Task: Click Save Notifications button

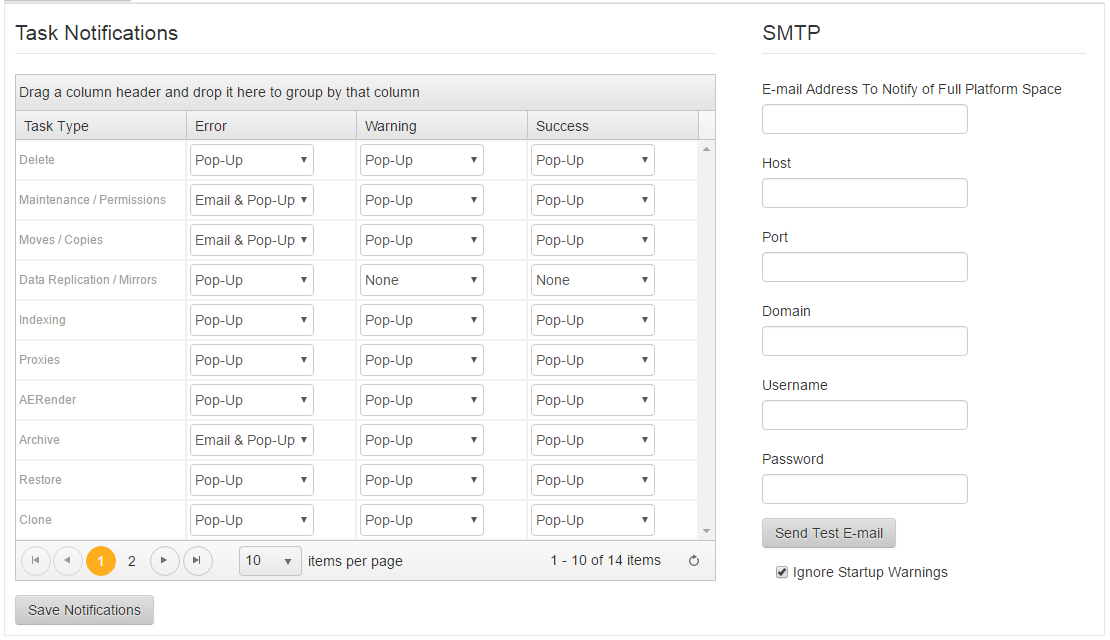Action: 84,610
